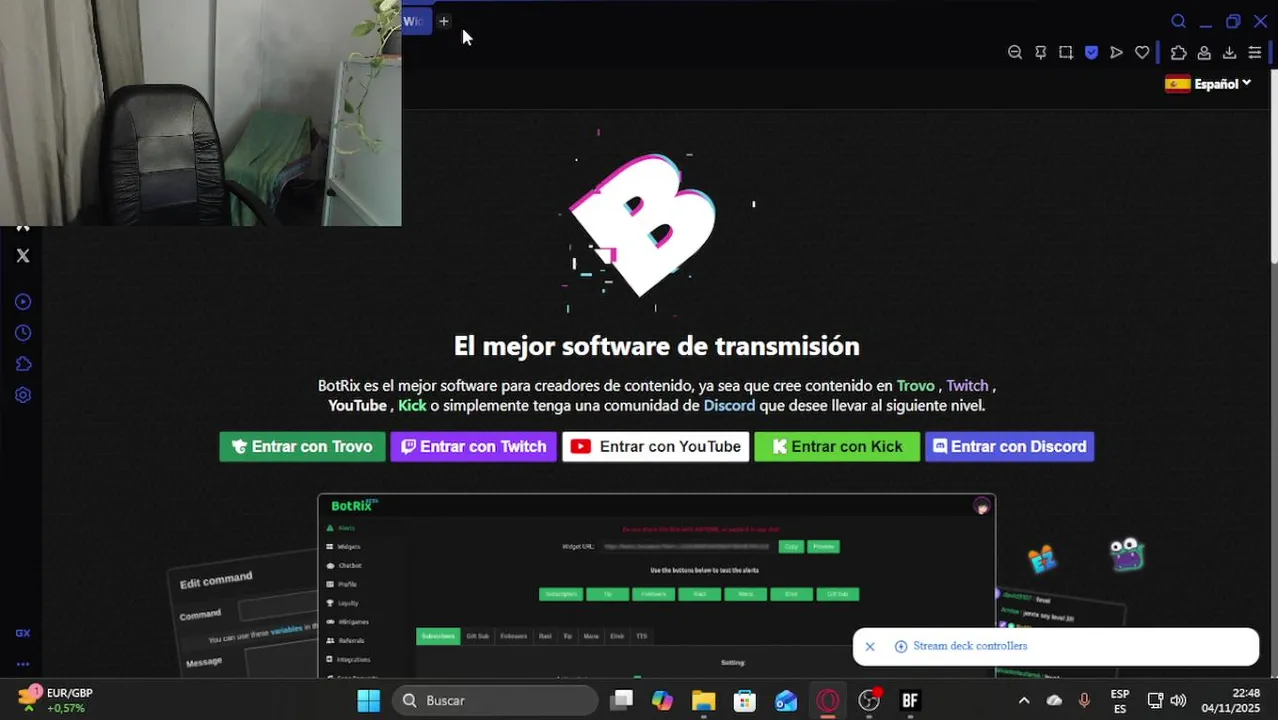Open the sidebar player icon

click(23, 302)
